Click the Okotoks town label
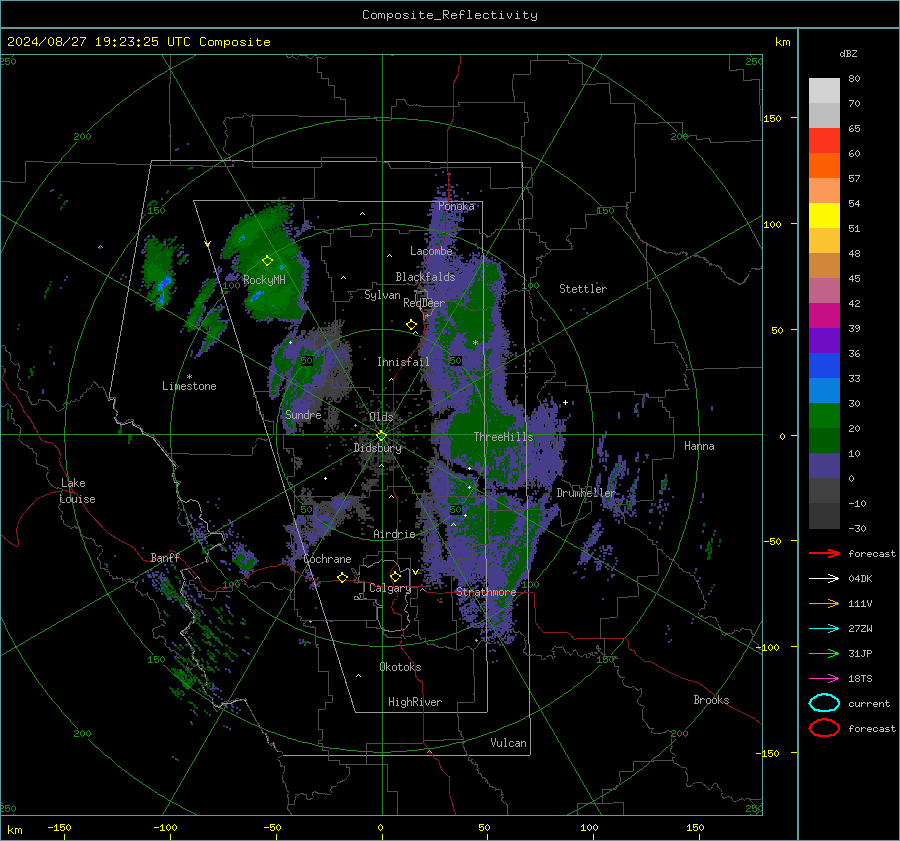 tap(400, 667)
